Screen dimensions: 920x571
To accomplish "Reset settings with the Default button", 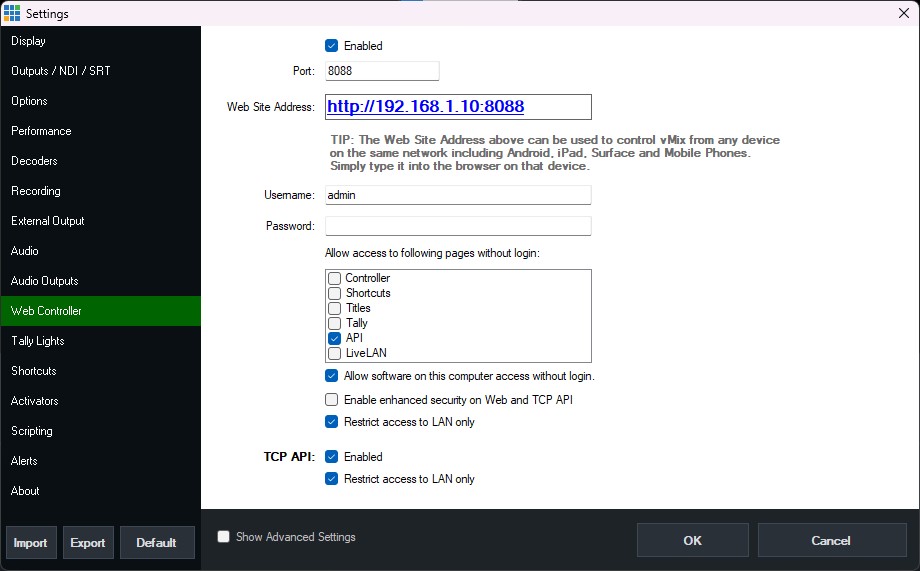I will click(157, 543).
